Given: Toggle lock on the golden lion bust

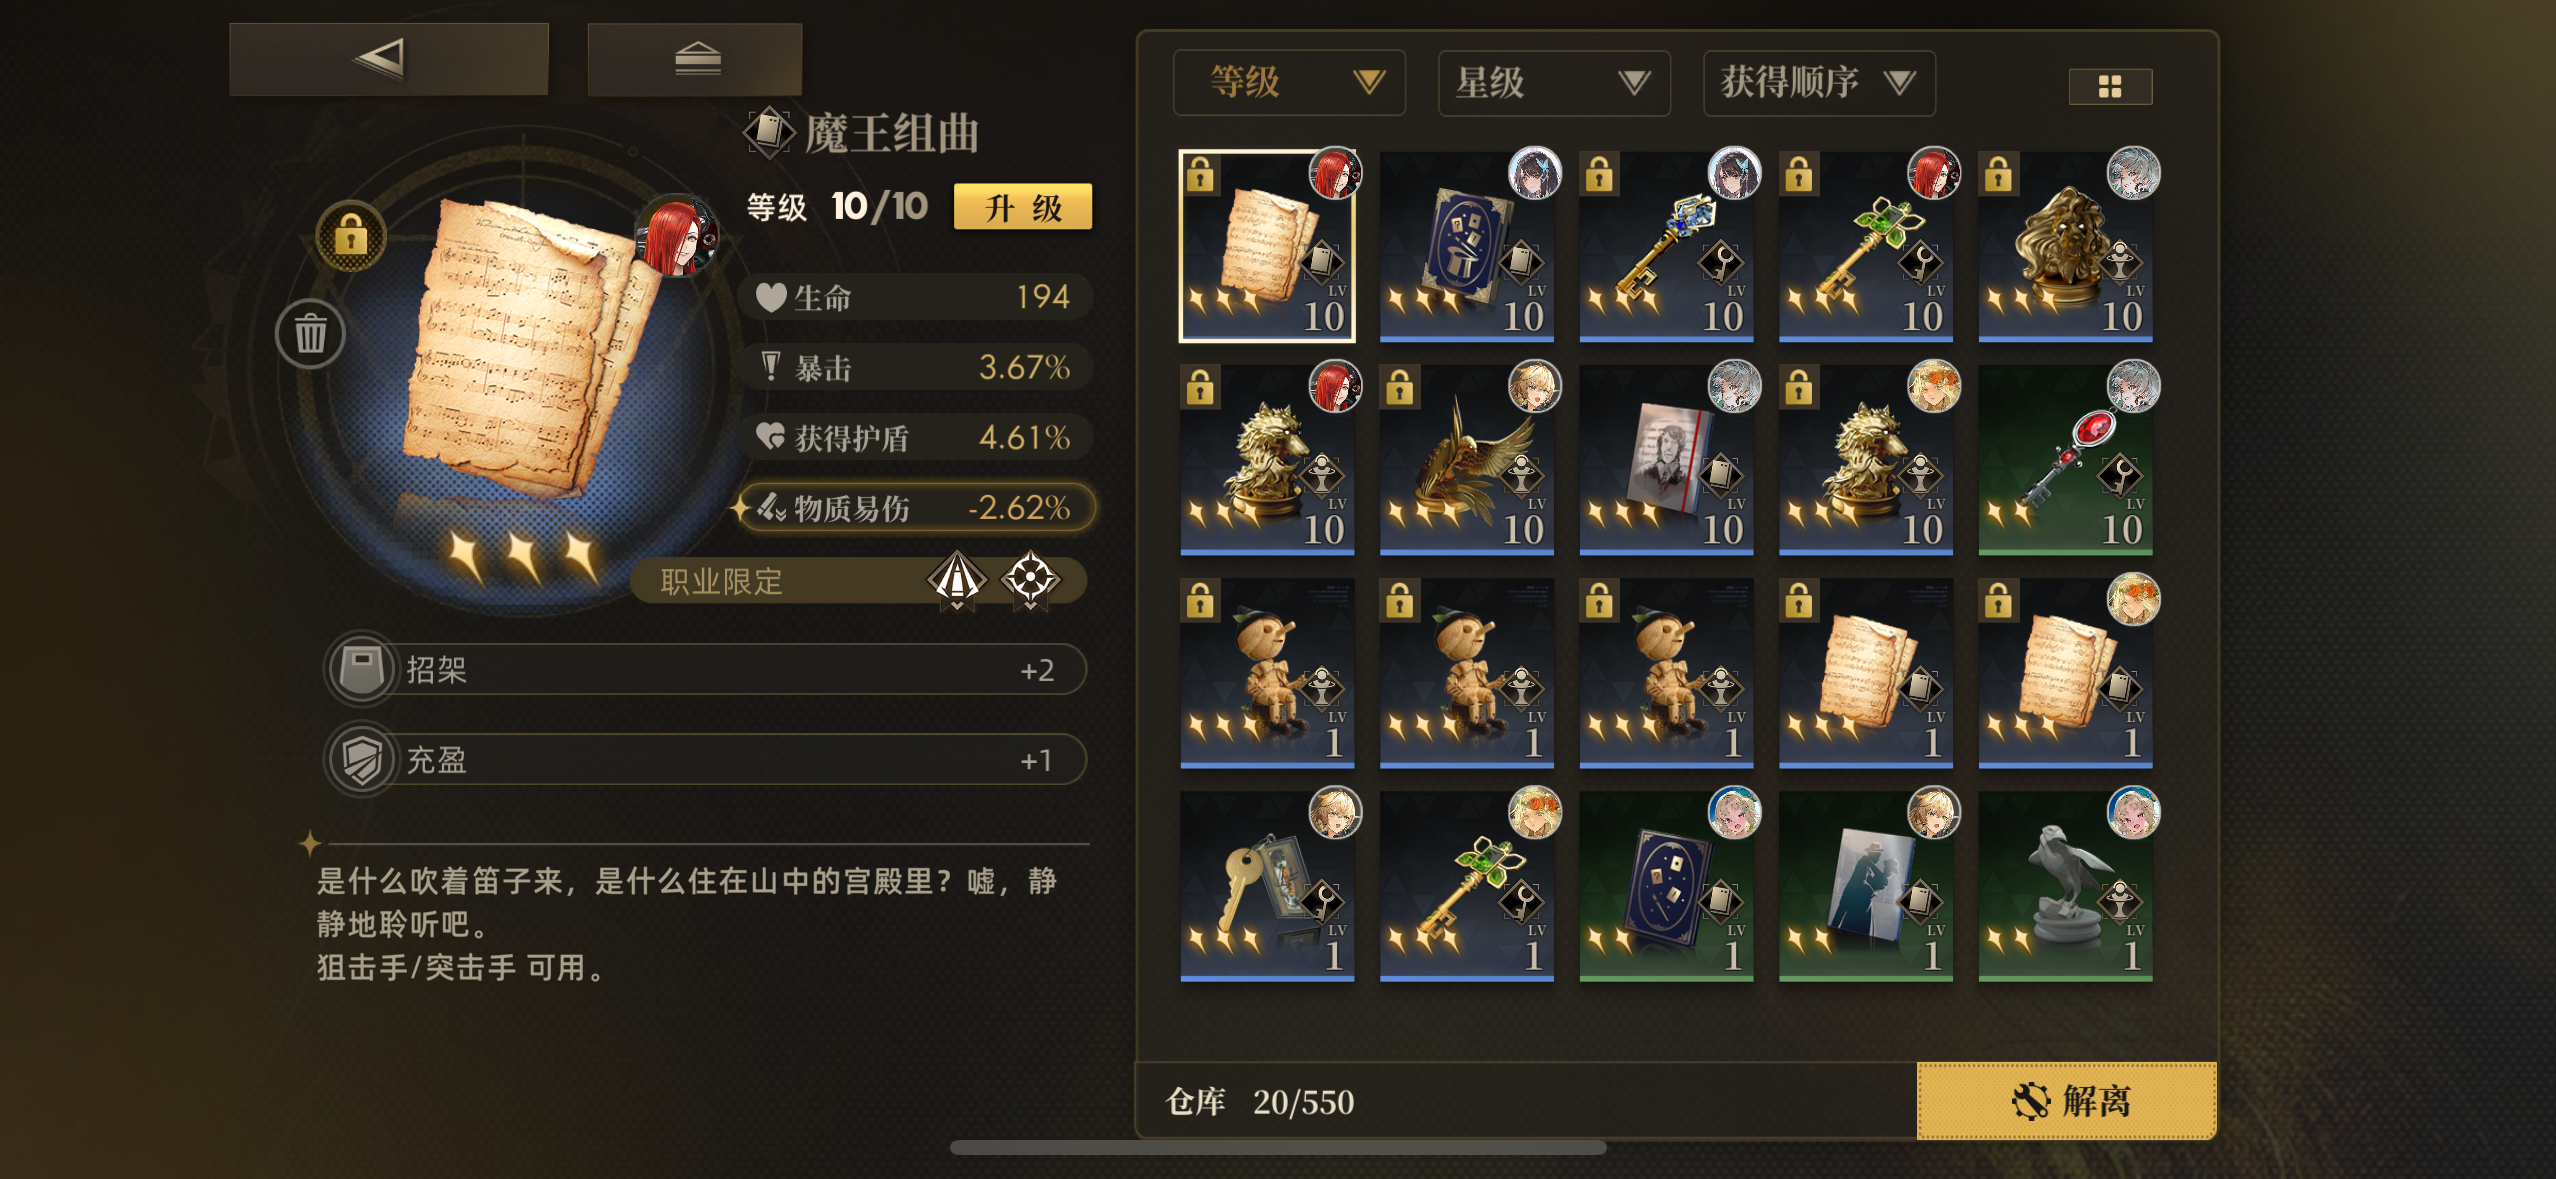Looking at the screenshot, I should 1997,174.
